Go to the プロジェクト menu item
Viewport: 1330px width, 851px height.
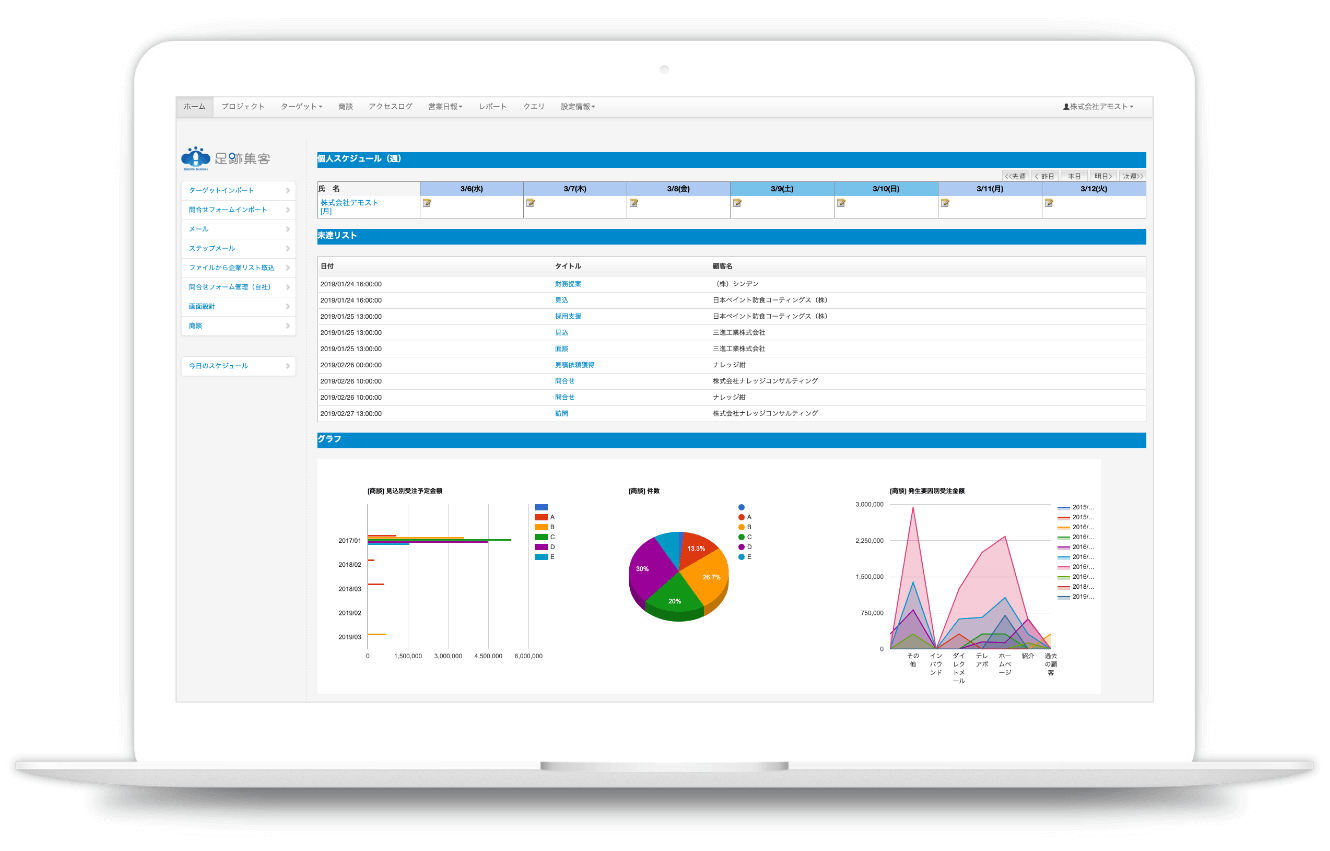(243, 106)
